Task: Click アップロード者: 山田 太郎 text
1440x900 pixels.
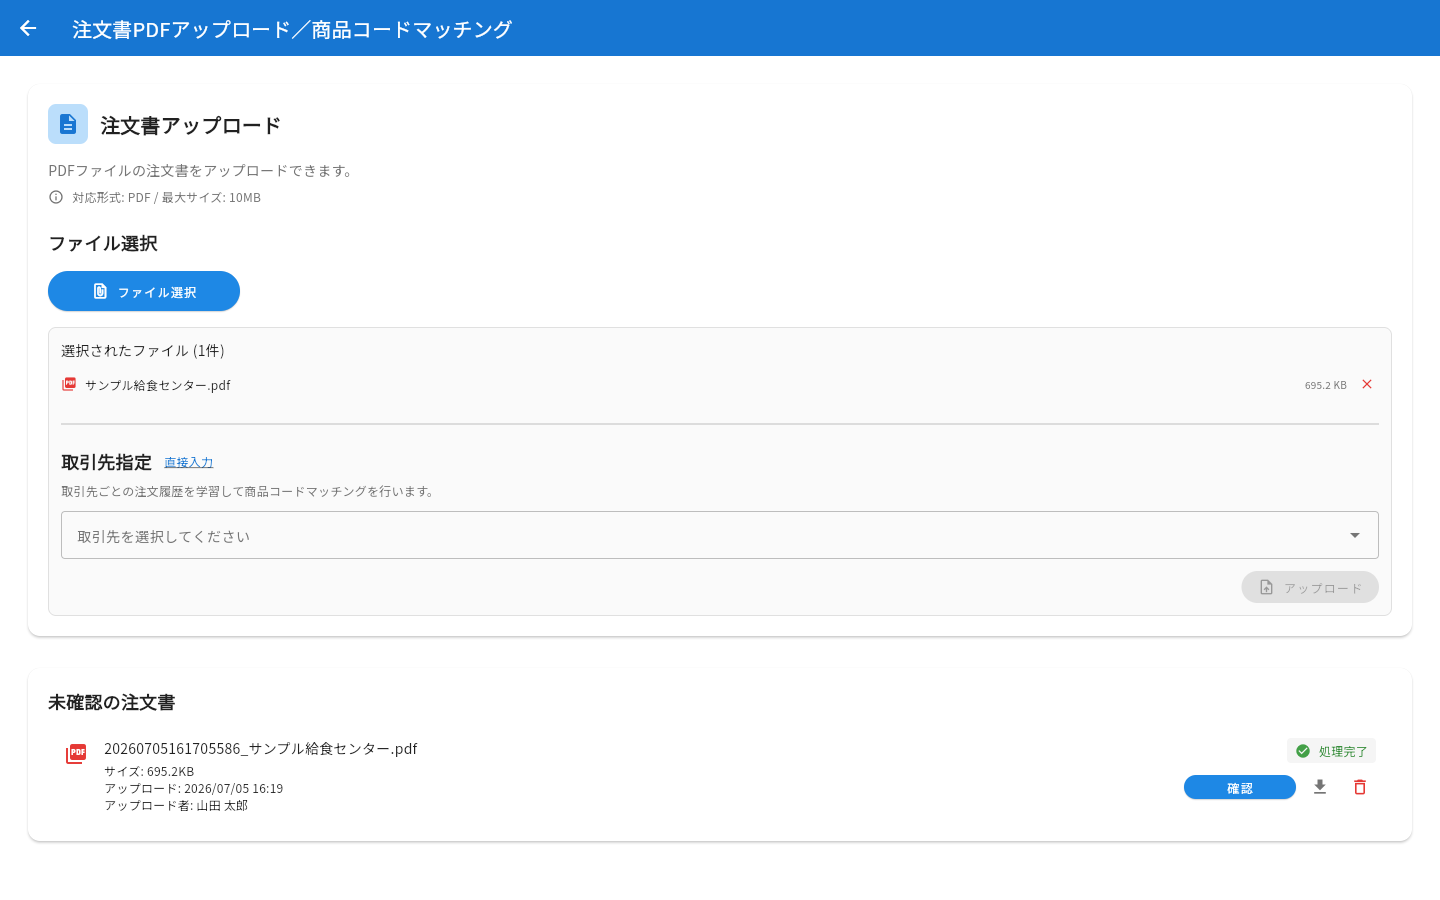Action: click(176, 805)
